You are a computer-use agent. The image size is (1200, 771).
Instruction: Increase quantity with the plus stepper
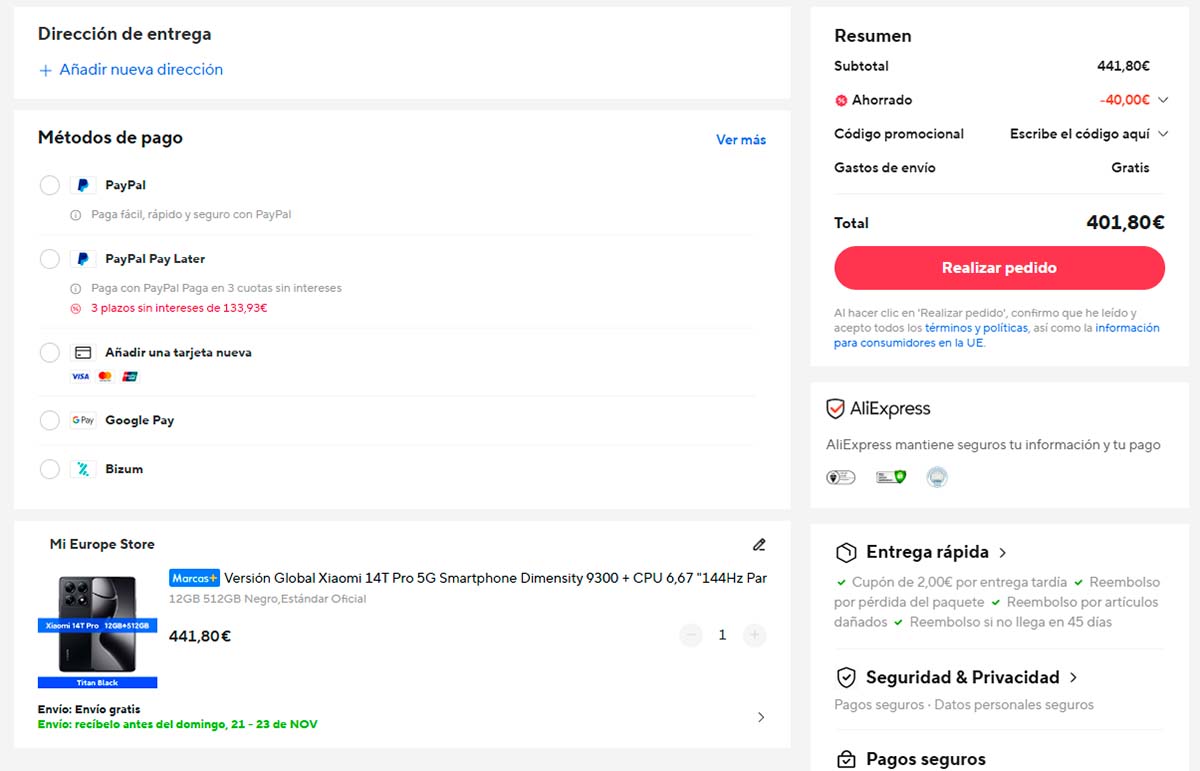click(754, 635)
